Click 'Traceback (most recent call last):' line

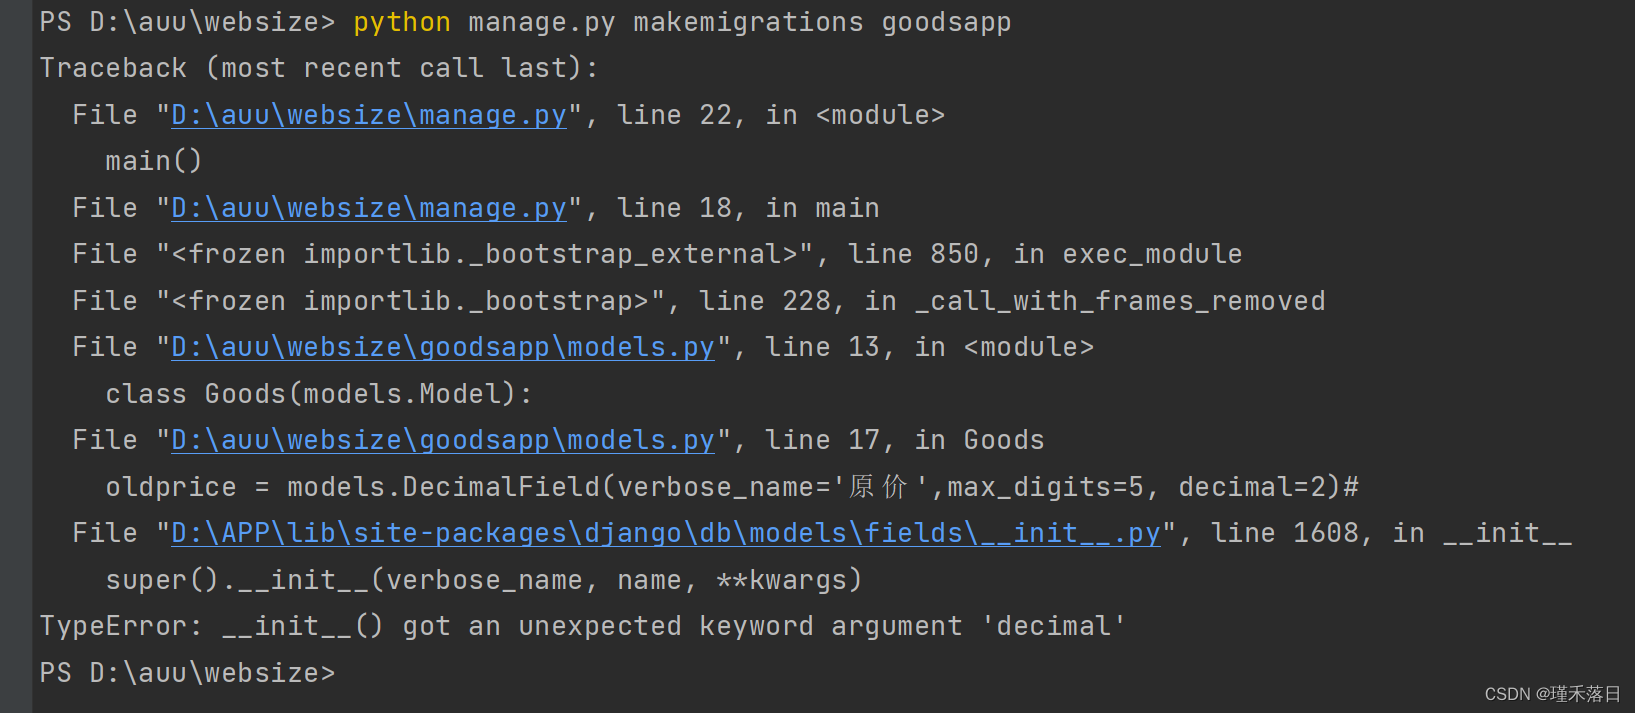(x=319, y=68)
